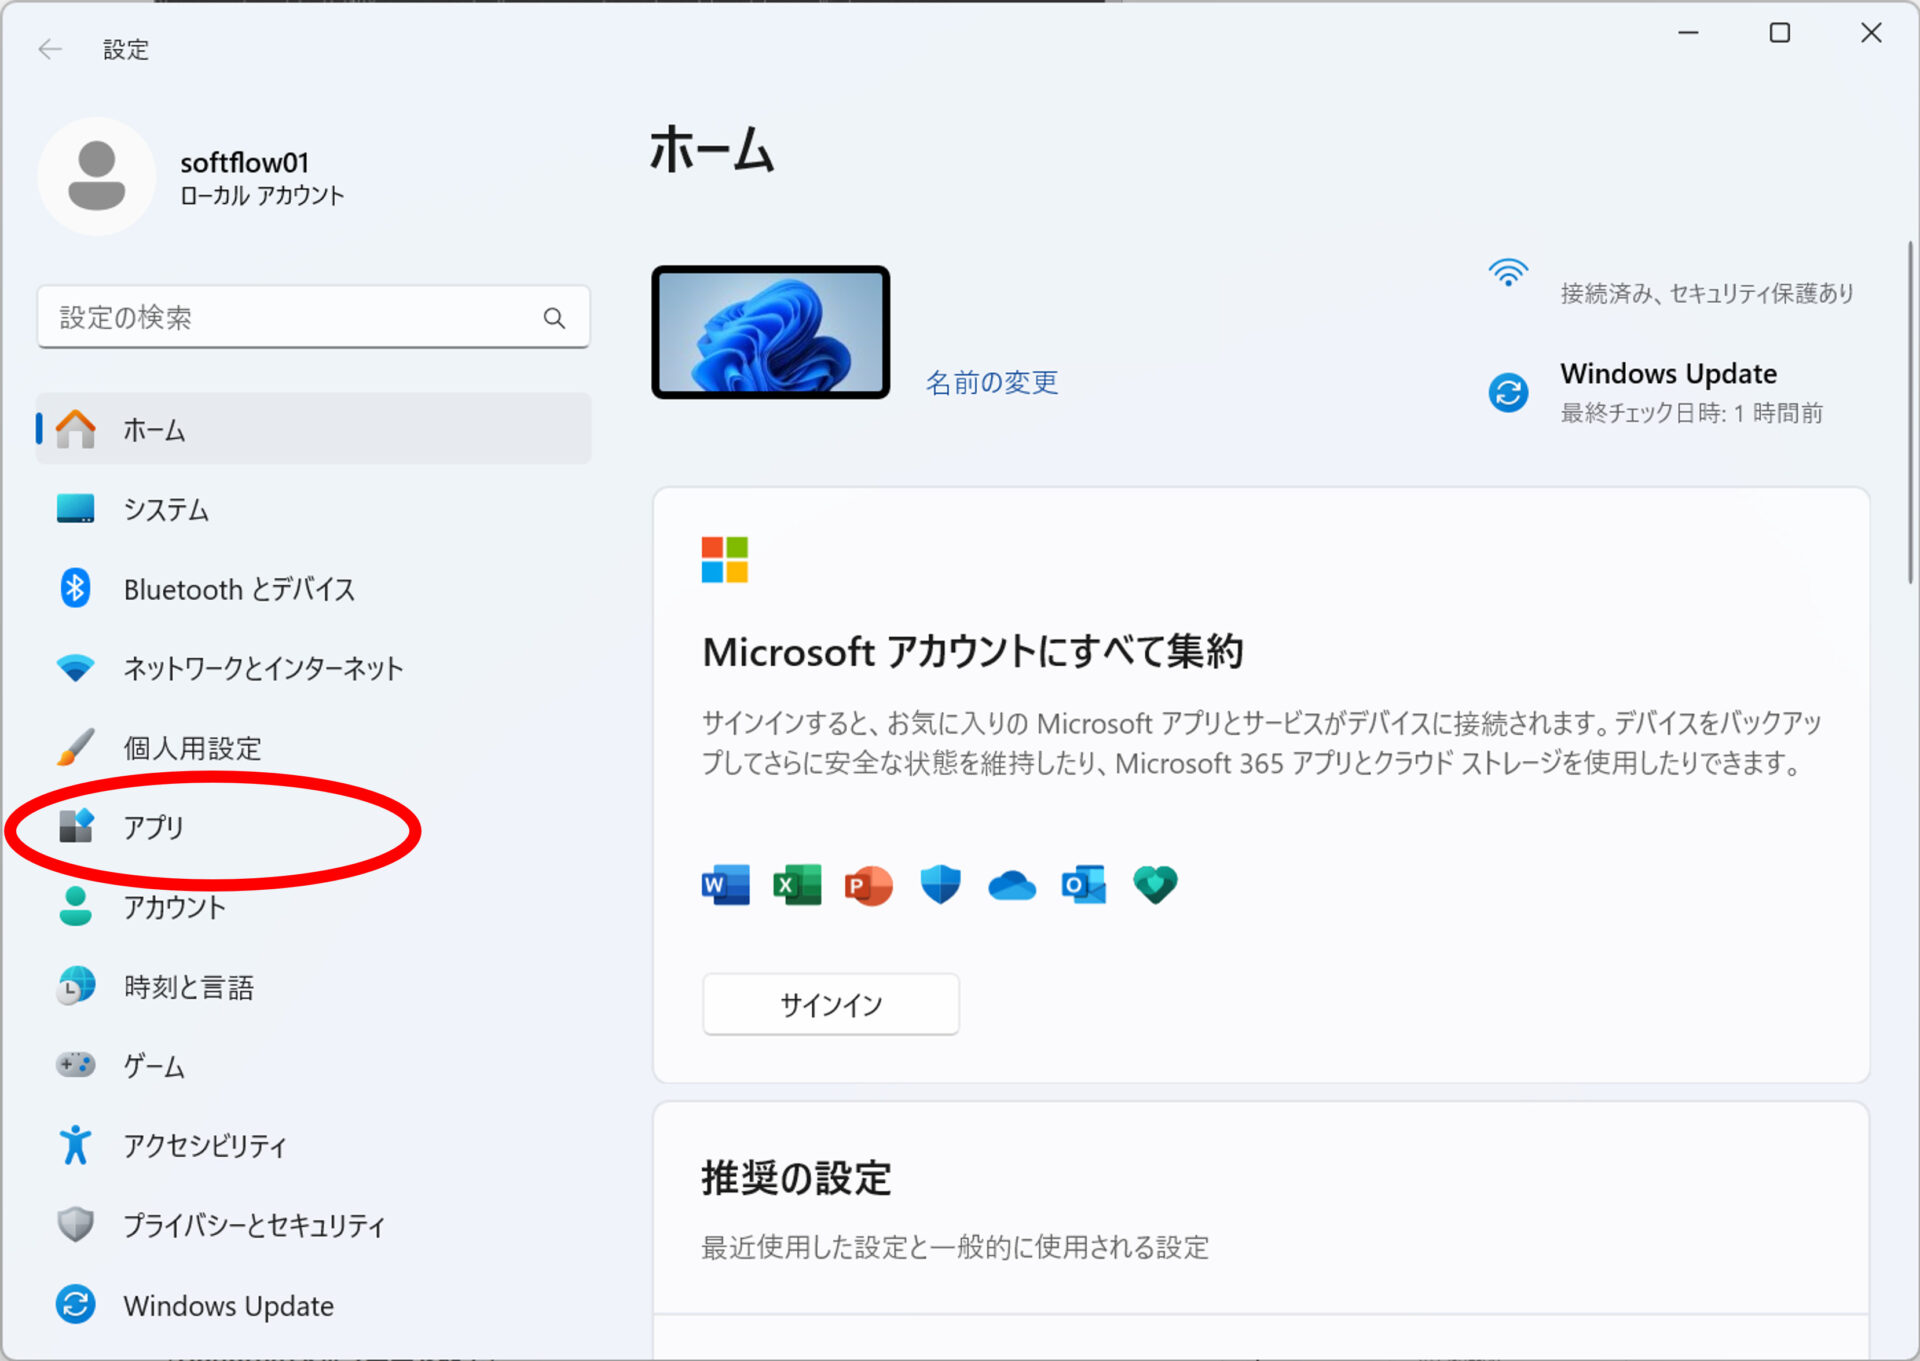Click the vertical scrollbar on right
The height and width of the screenshot is (1361, 1920).
pyautogui.click(x=1910, y=411)
